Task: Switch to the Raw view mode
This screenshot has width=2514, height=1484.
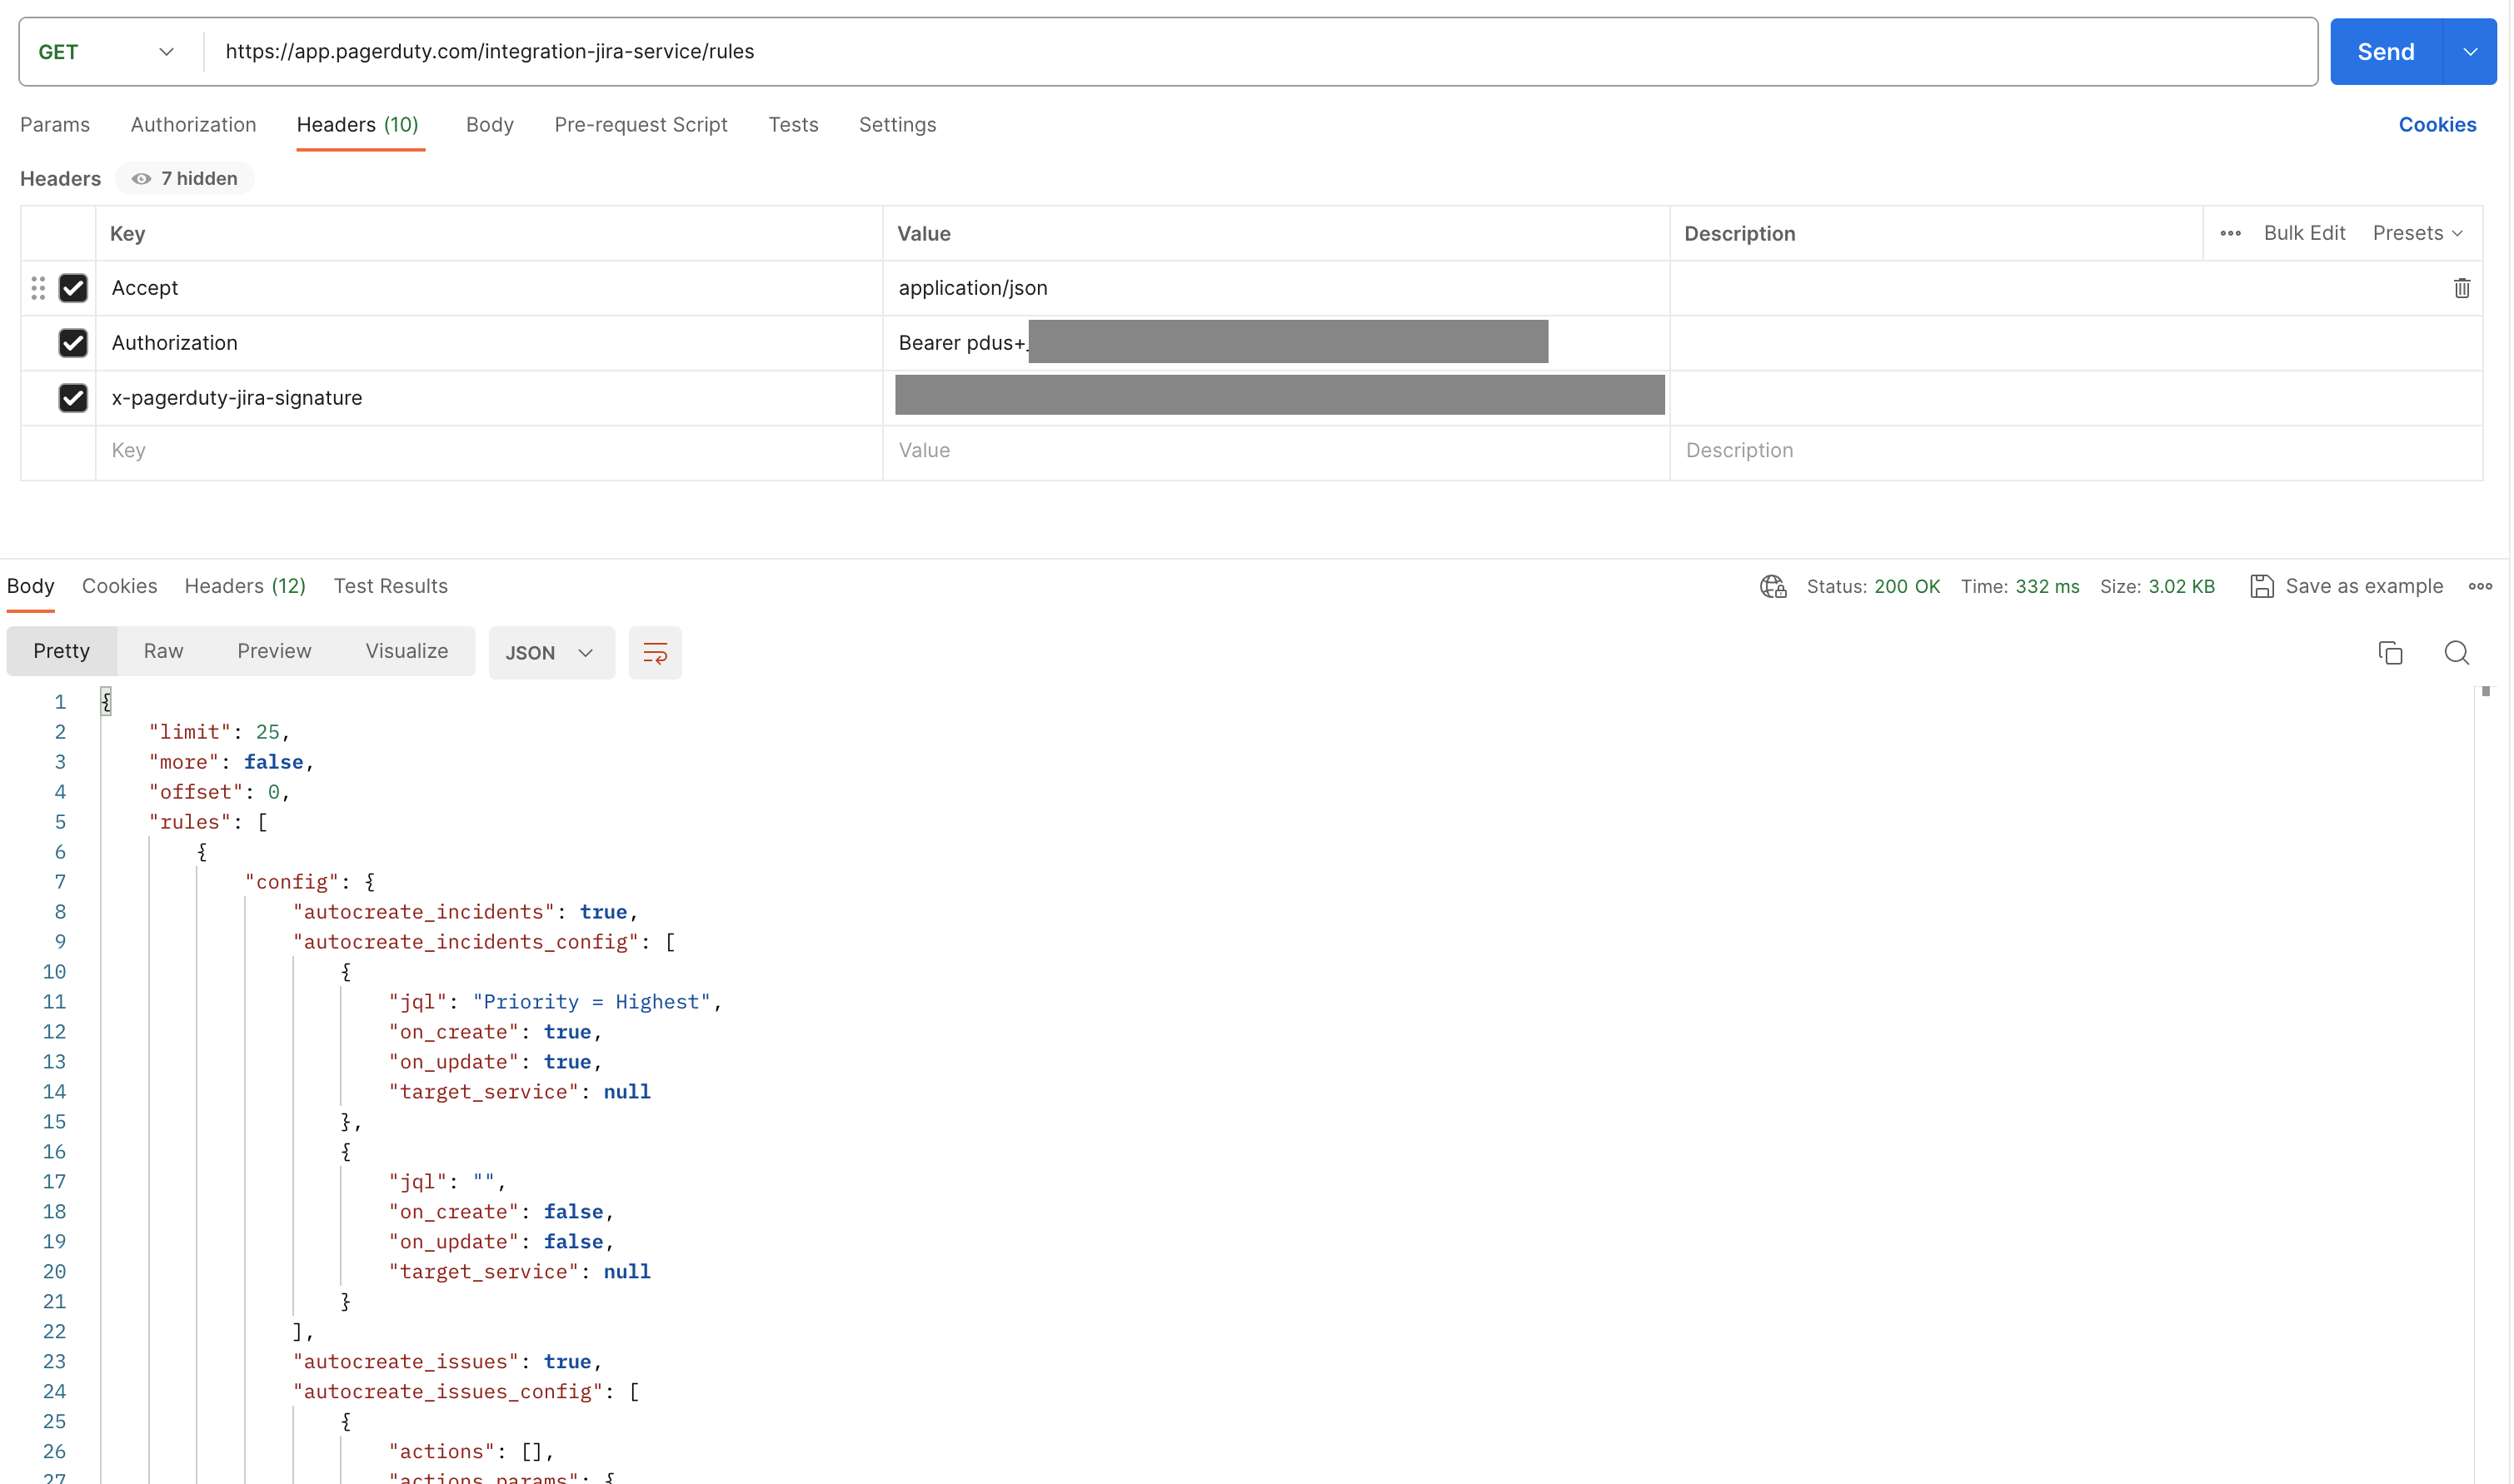Action: click(163, 651)
